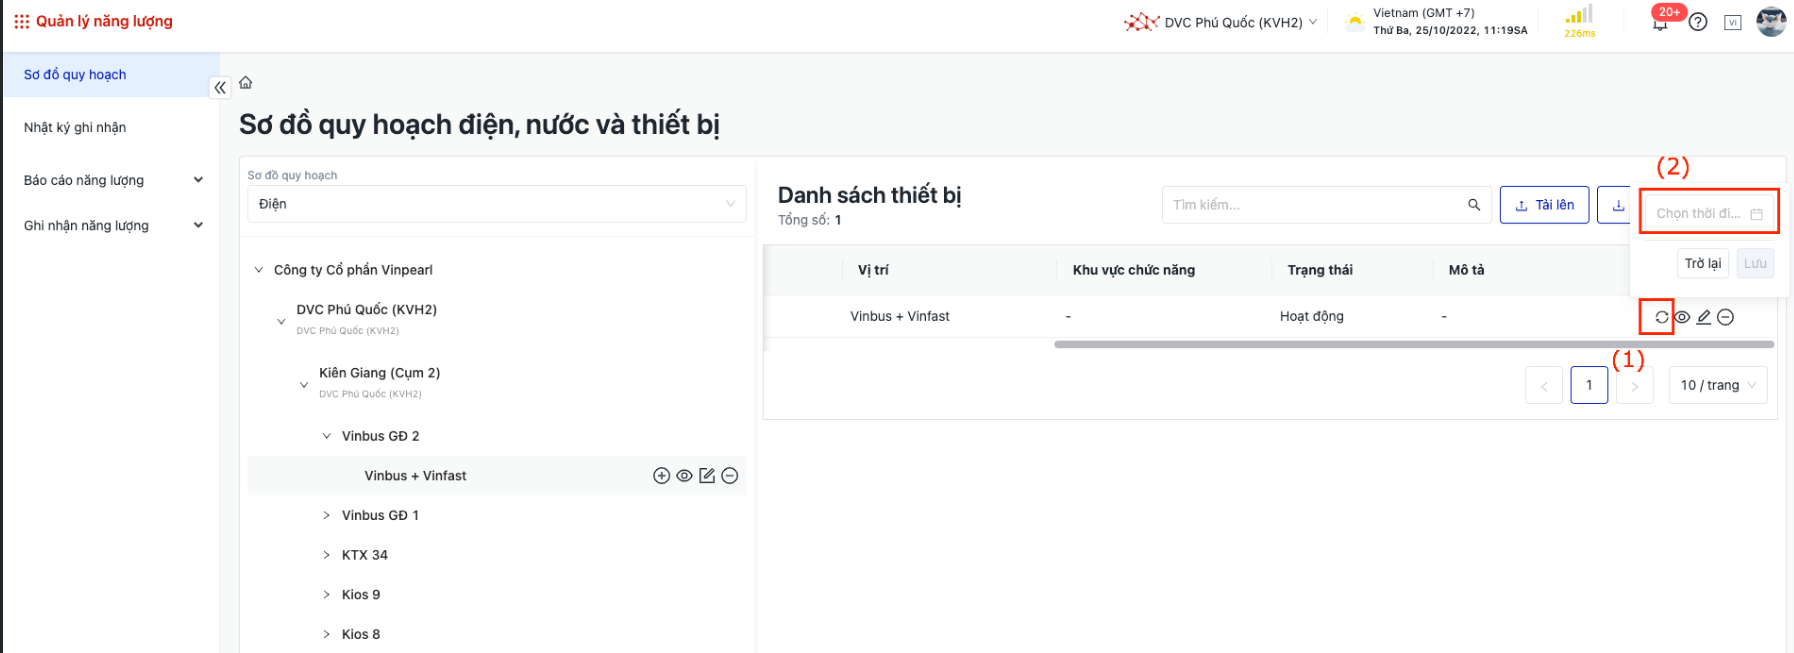Delete the Vinbus + Vinfast tree node
This screenshot has height=653, width=1794.
click(730, 476)
